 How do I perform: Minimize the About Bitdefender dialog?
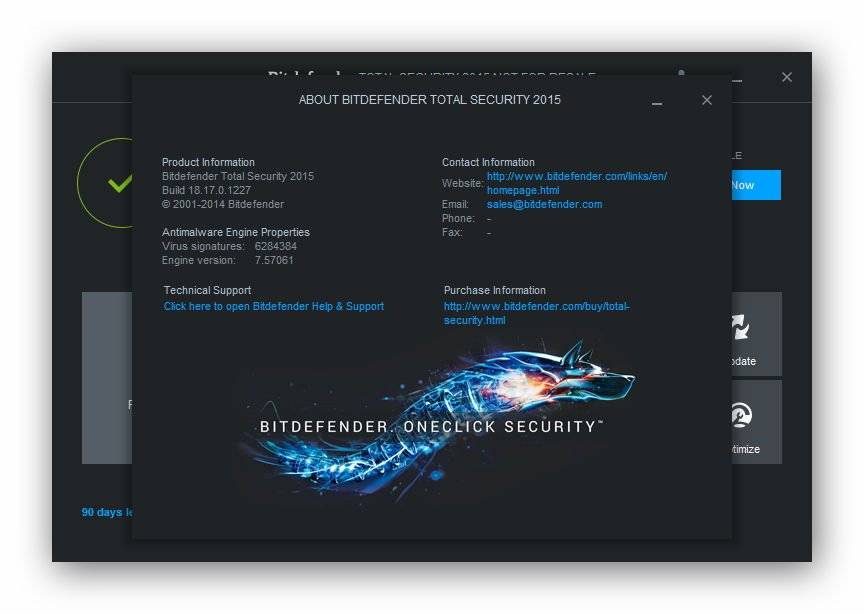tap(657, 104)
